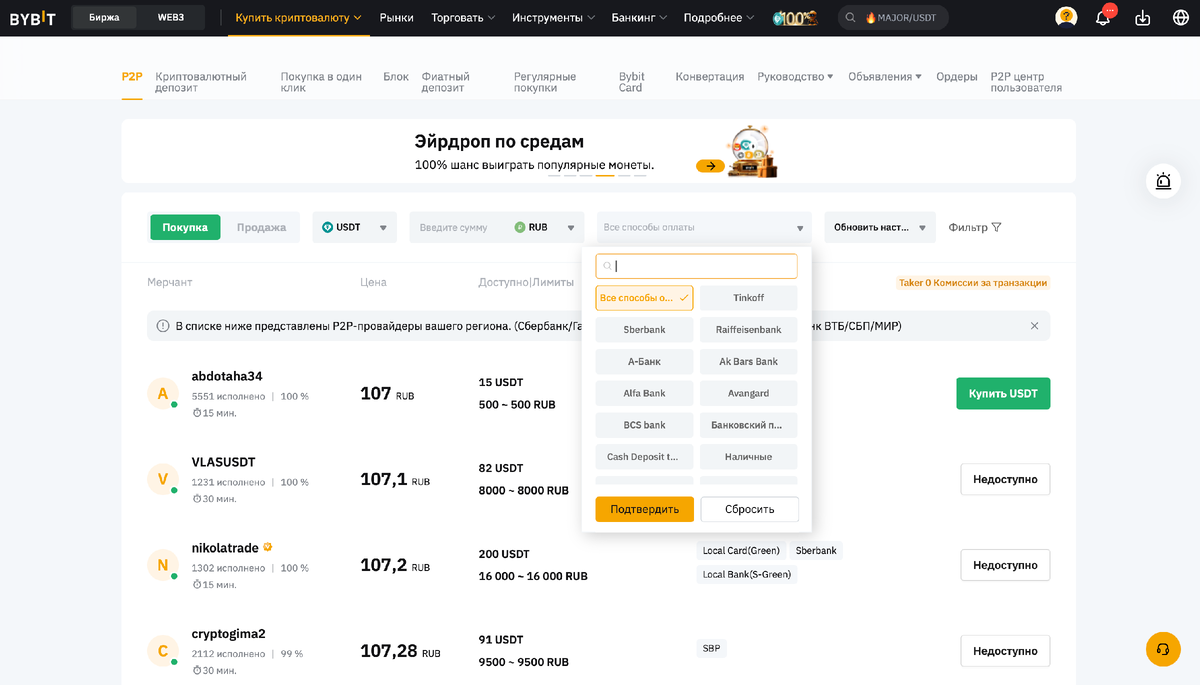Click the alarm widget on right edge
Screen dimensions: 1200x685
(1163, 181)
